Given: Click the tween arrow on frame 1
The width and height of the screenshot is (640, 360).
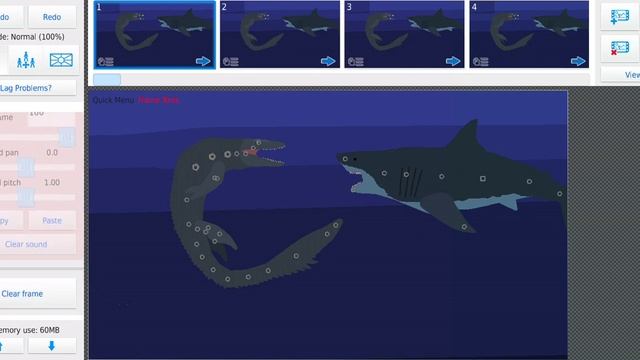Looking at the screenshot, I should pos(203,61).
